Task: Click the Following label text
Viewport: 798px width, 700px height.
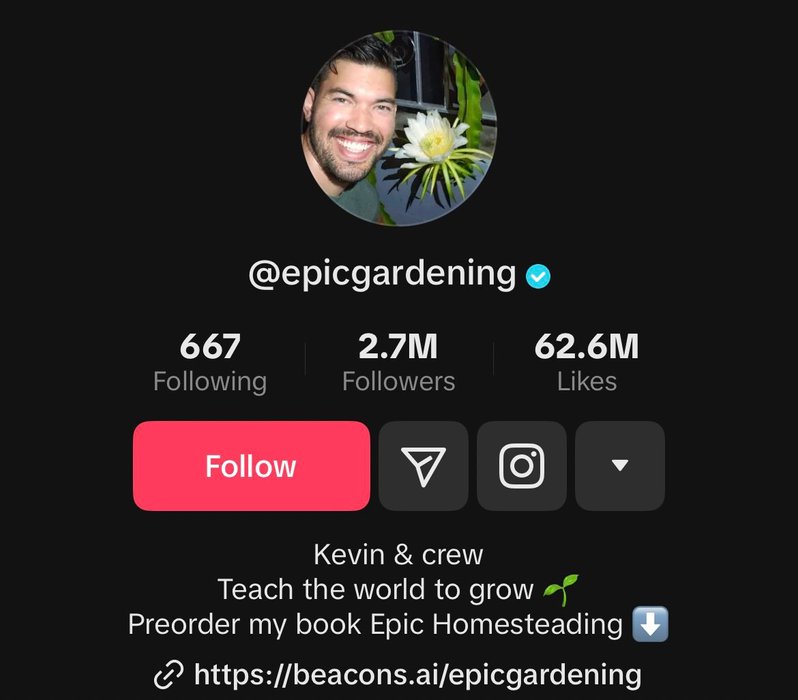Action: point(210,382)
